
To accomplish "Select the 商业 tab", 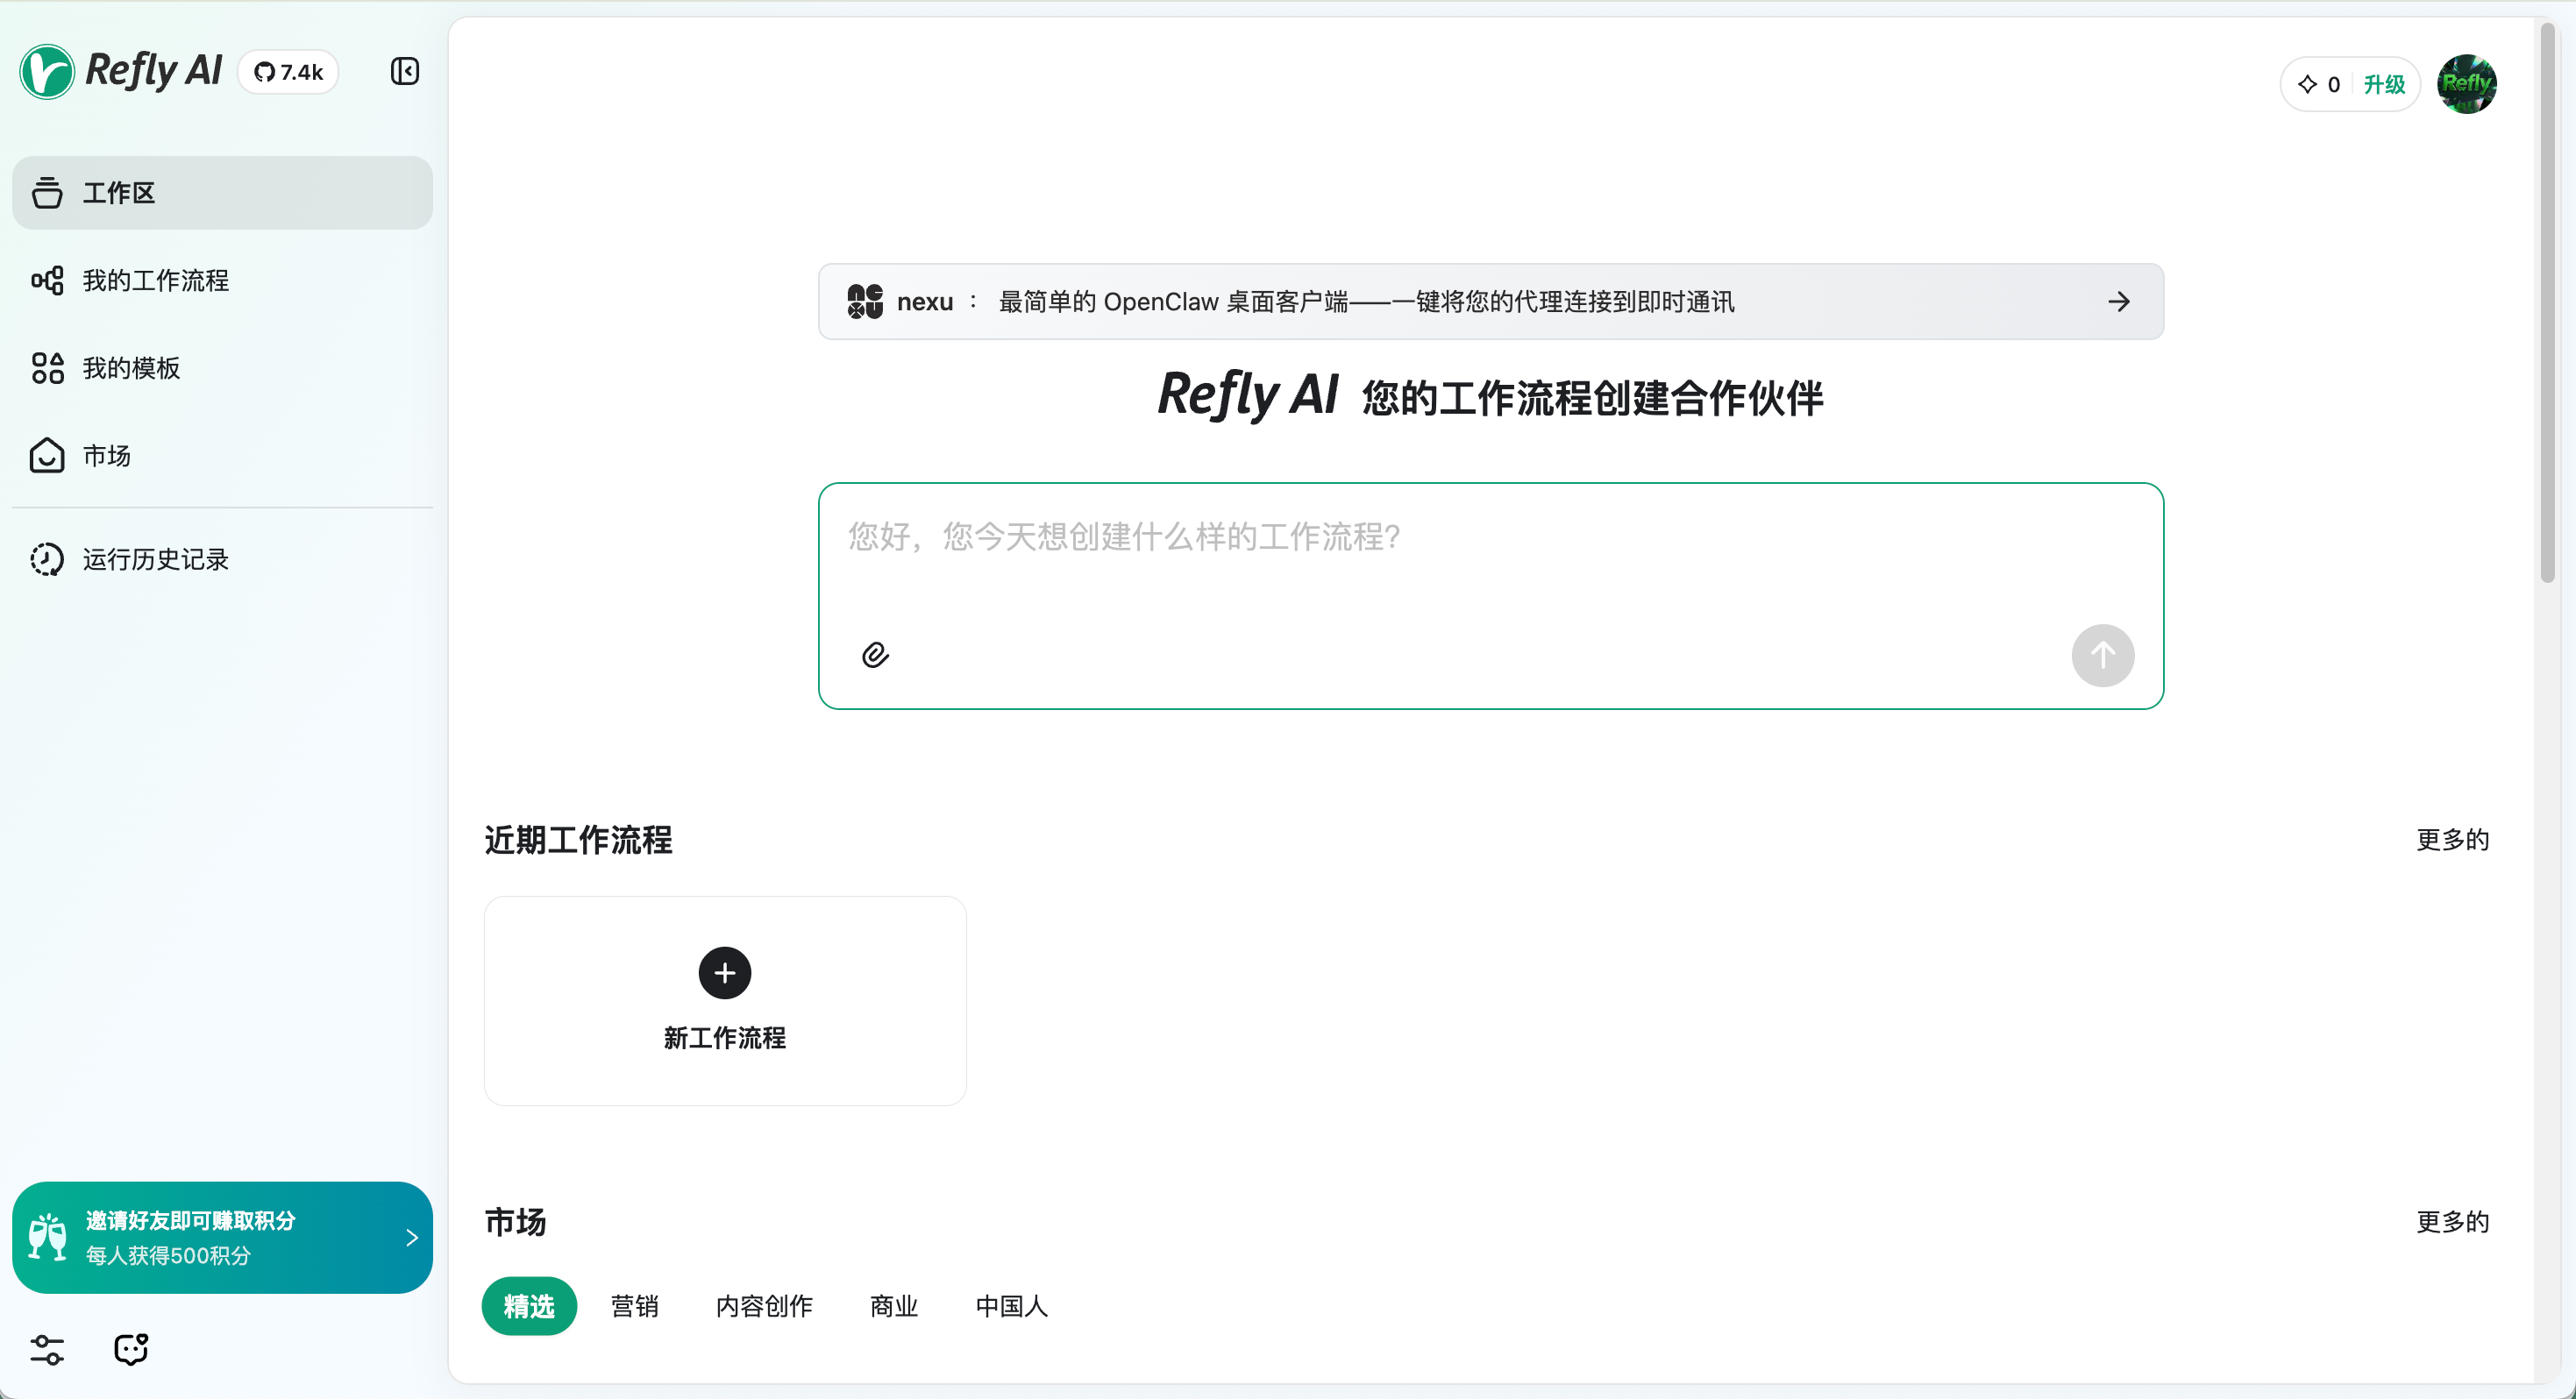I will coord(893,1306).
